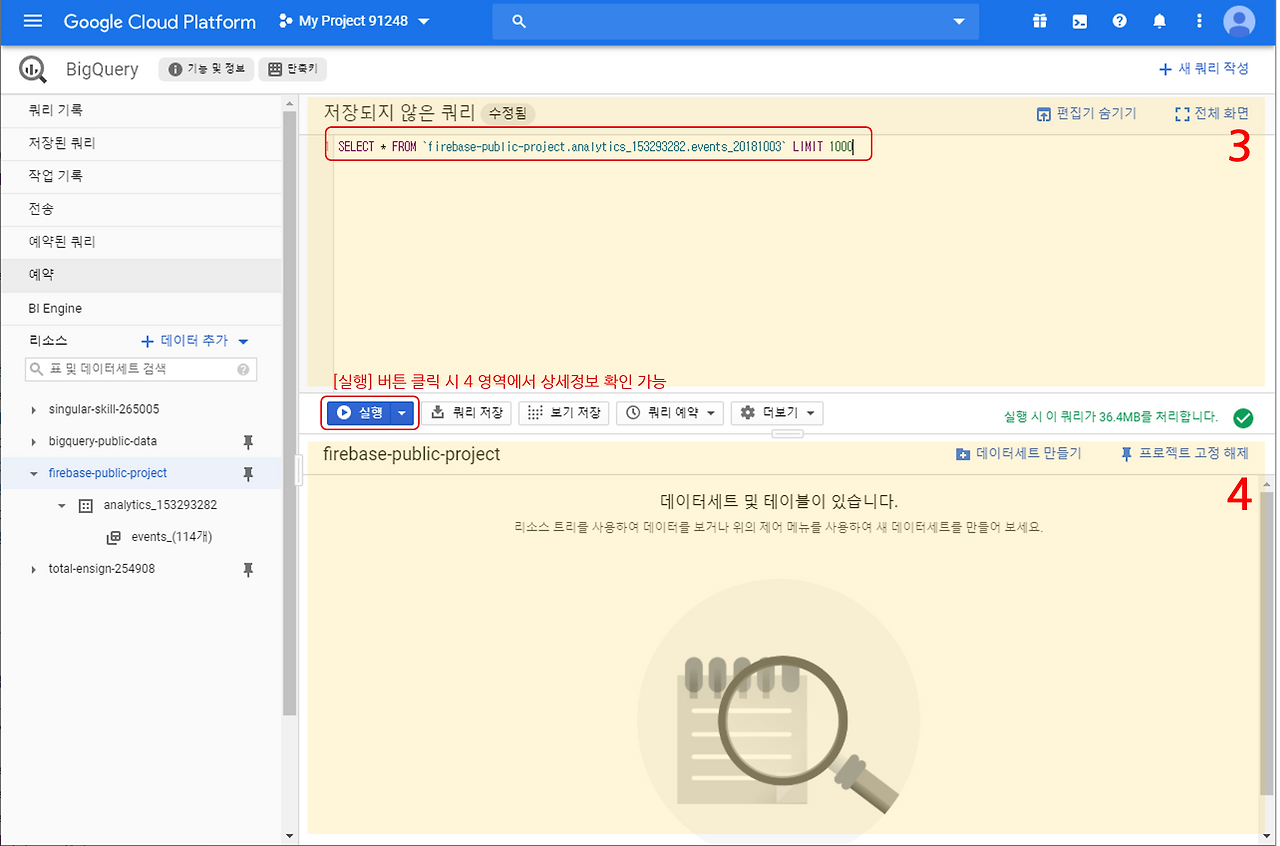Click the 표 및 데이터세트 검색 search field

pos(140,369)
